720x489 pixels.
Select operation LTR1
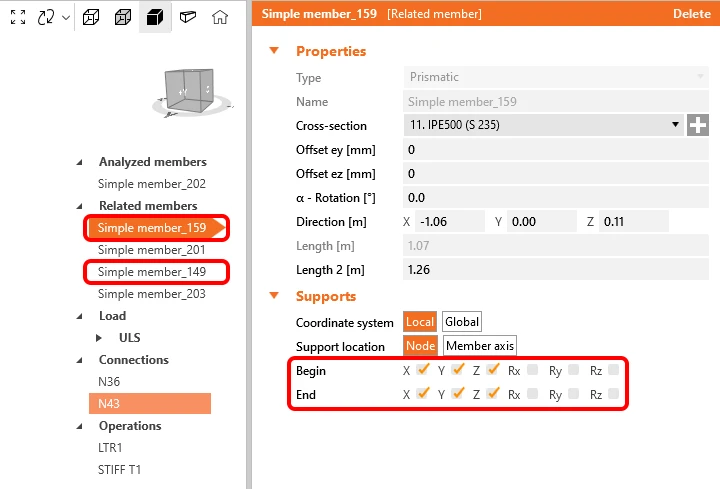[110, 448]
